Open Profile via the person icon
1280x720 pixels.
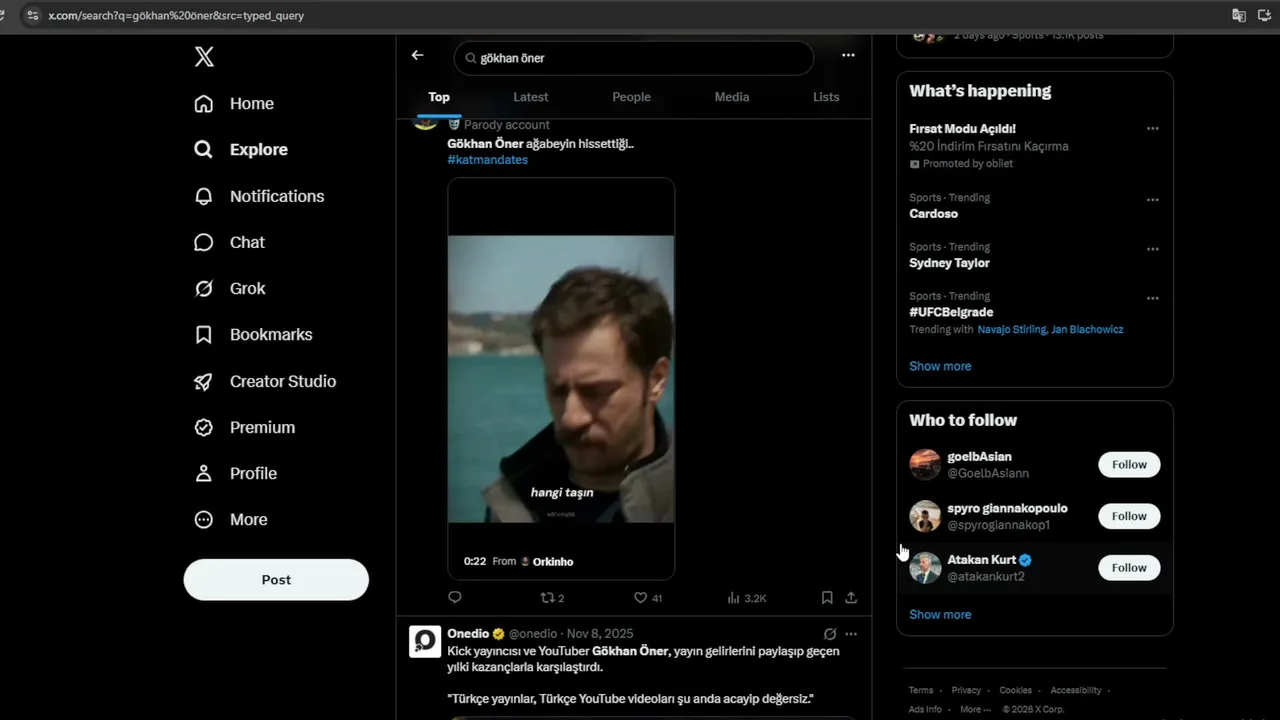pyautogui.click(x=204, y=473)
